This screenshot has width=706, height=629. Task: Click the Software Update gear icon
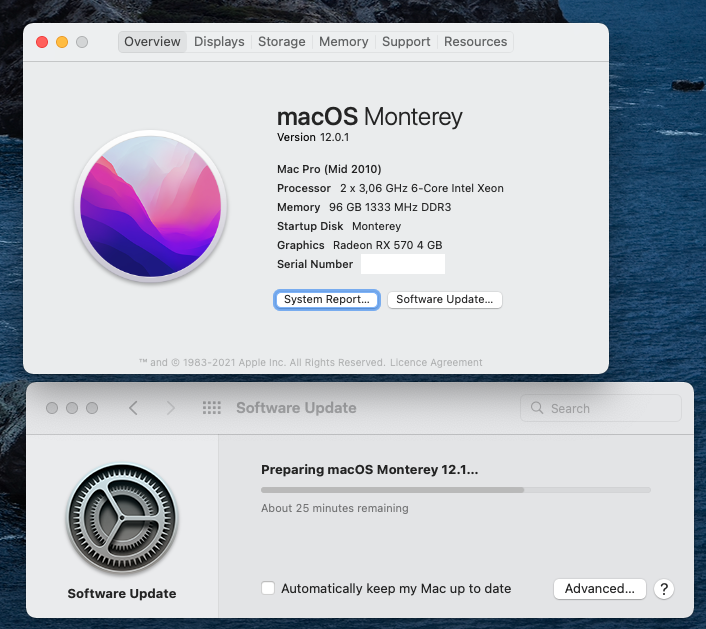coord(122,518)
